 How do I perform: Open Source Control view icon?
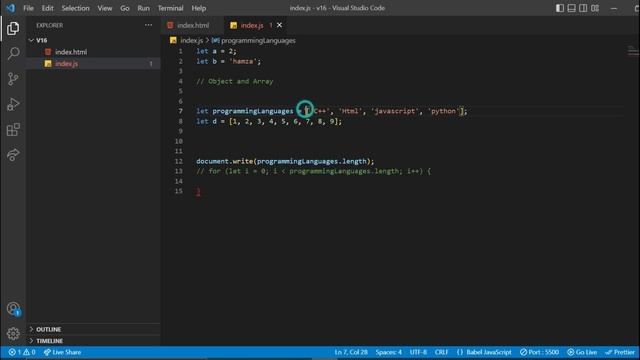[x=13, y=79]
